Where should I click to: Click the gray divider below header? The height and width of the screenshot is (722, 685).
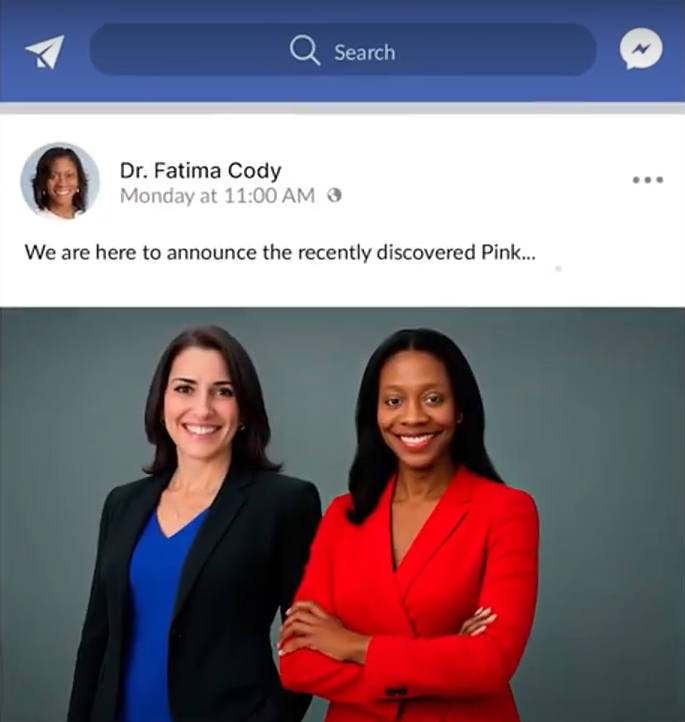342,108
